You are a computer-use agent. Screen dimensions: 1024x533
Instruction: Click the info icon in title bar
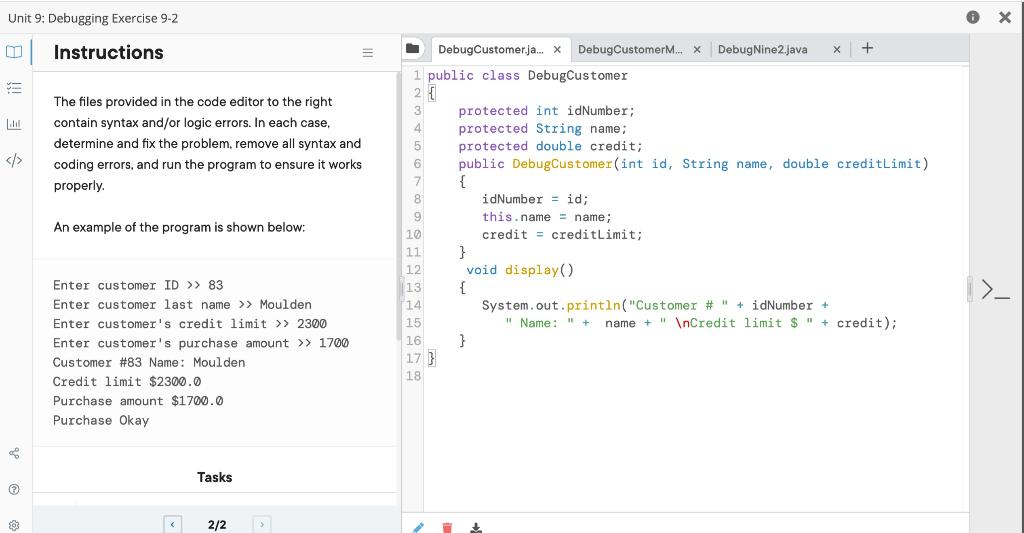pos(973,17)
